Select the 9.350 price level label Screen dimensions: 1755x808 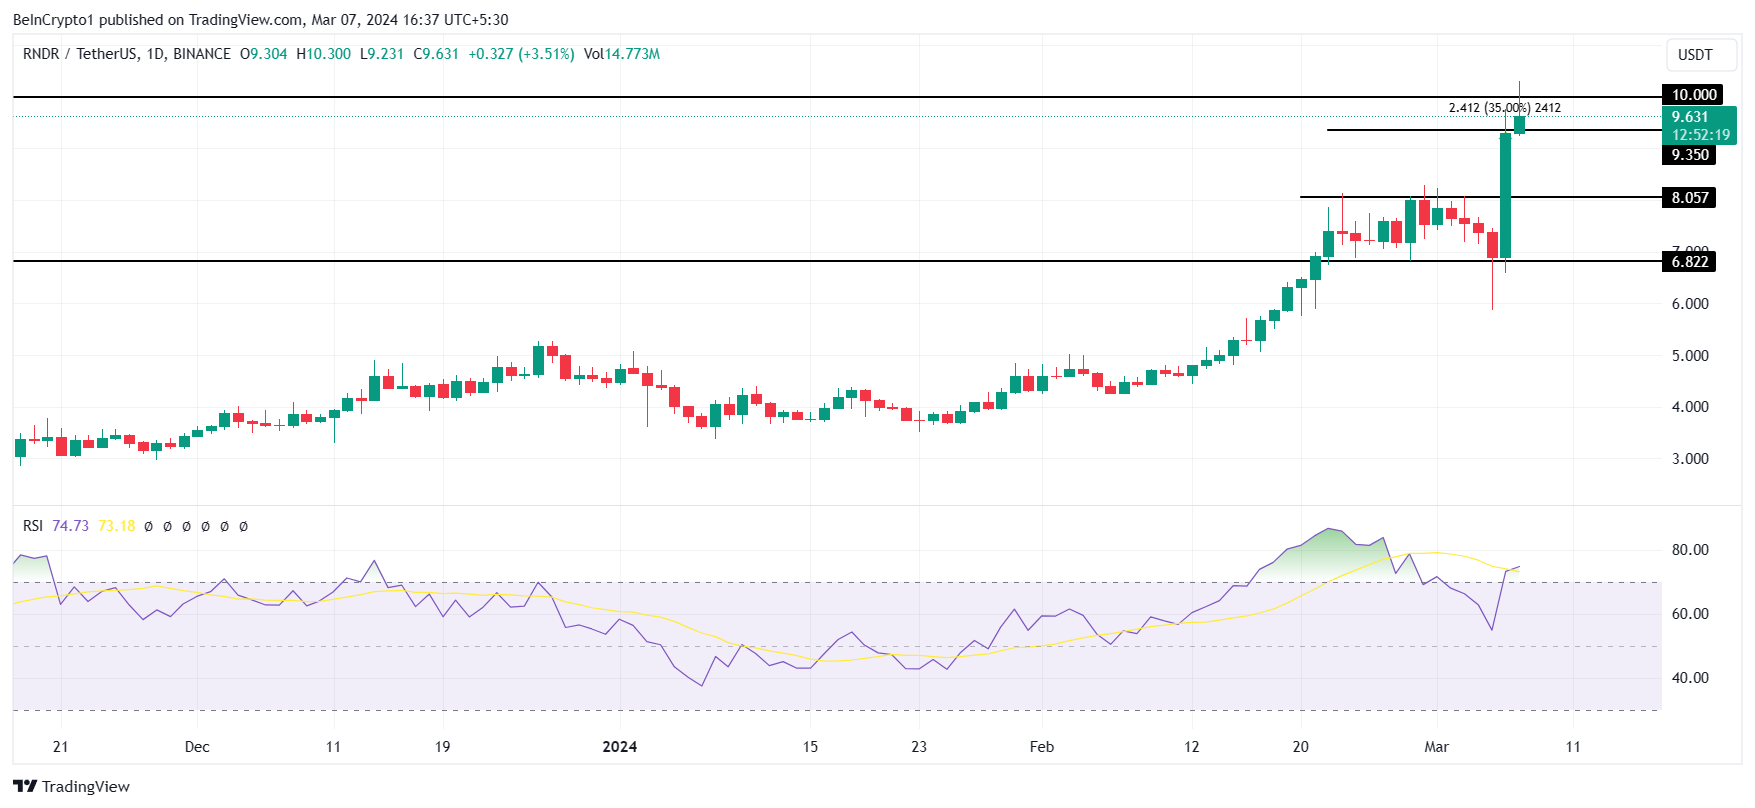click(1689, 155)
